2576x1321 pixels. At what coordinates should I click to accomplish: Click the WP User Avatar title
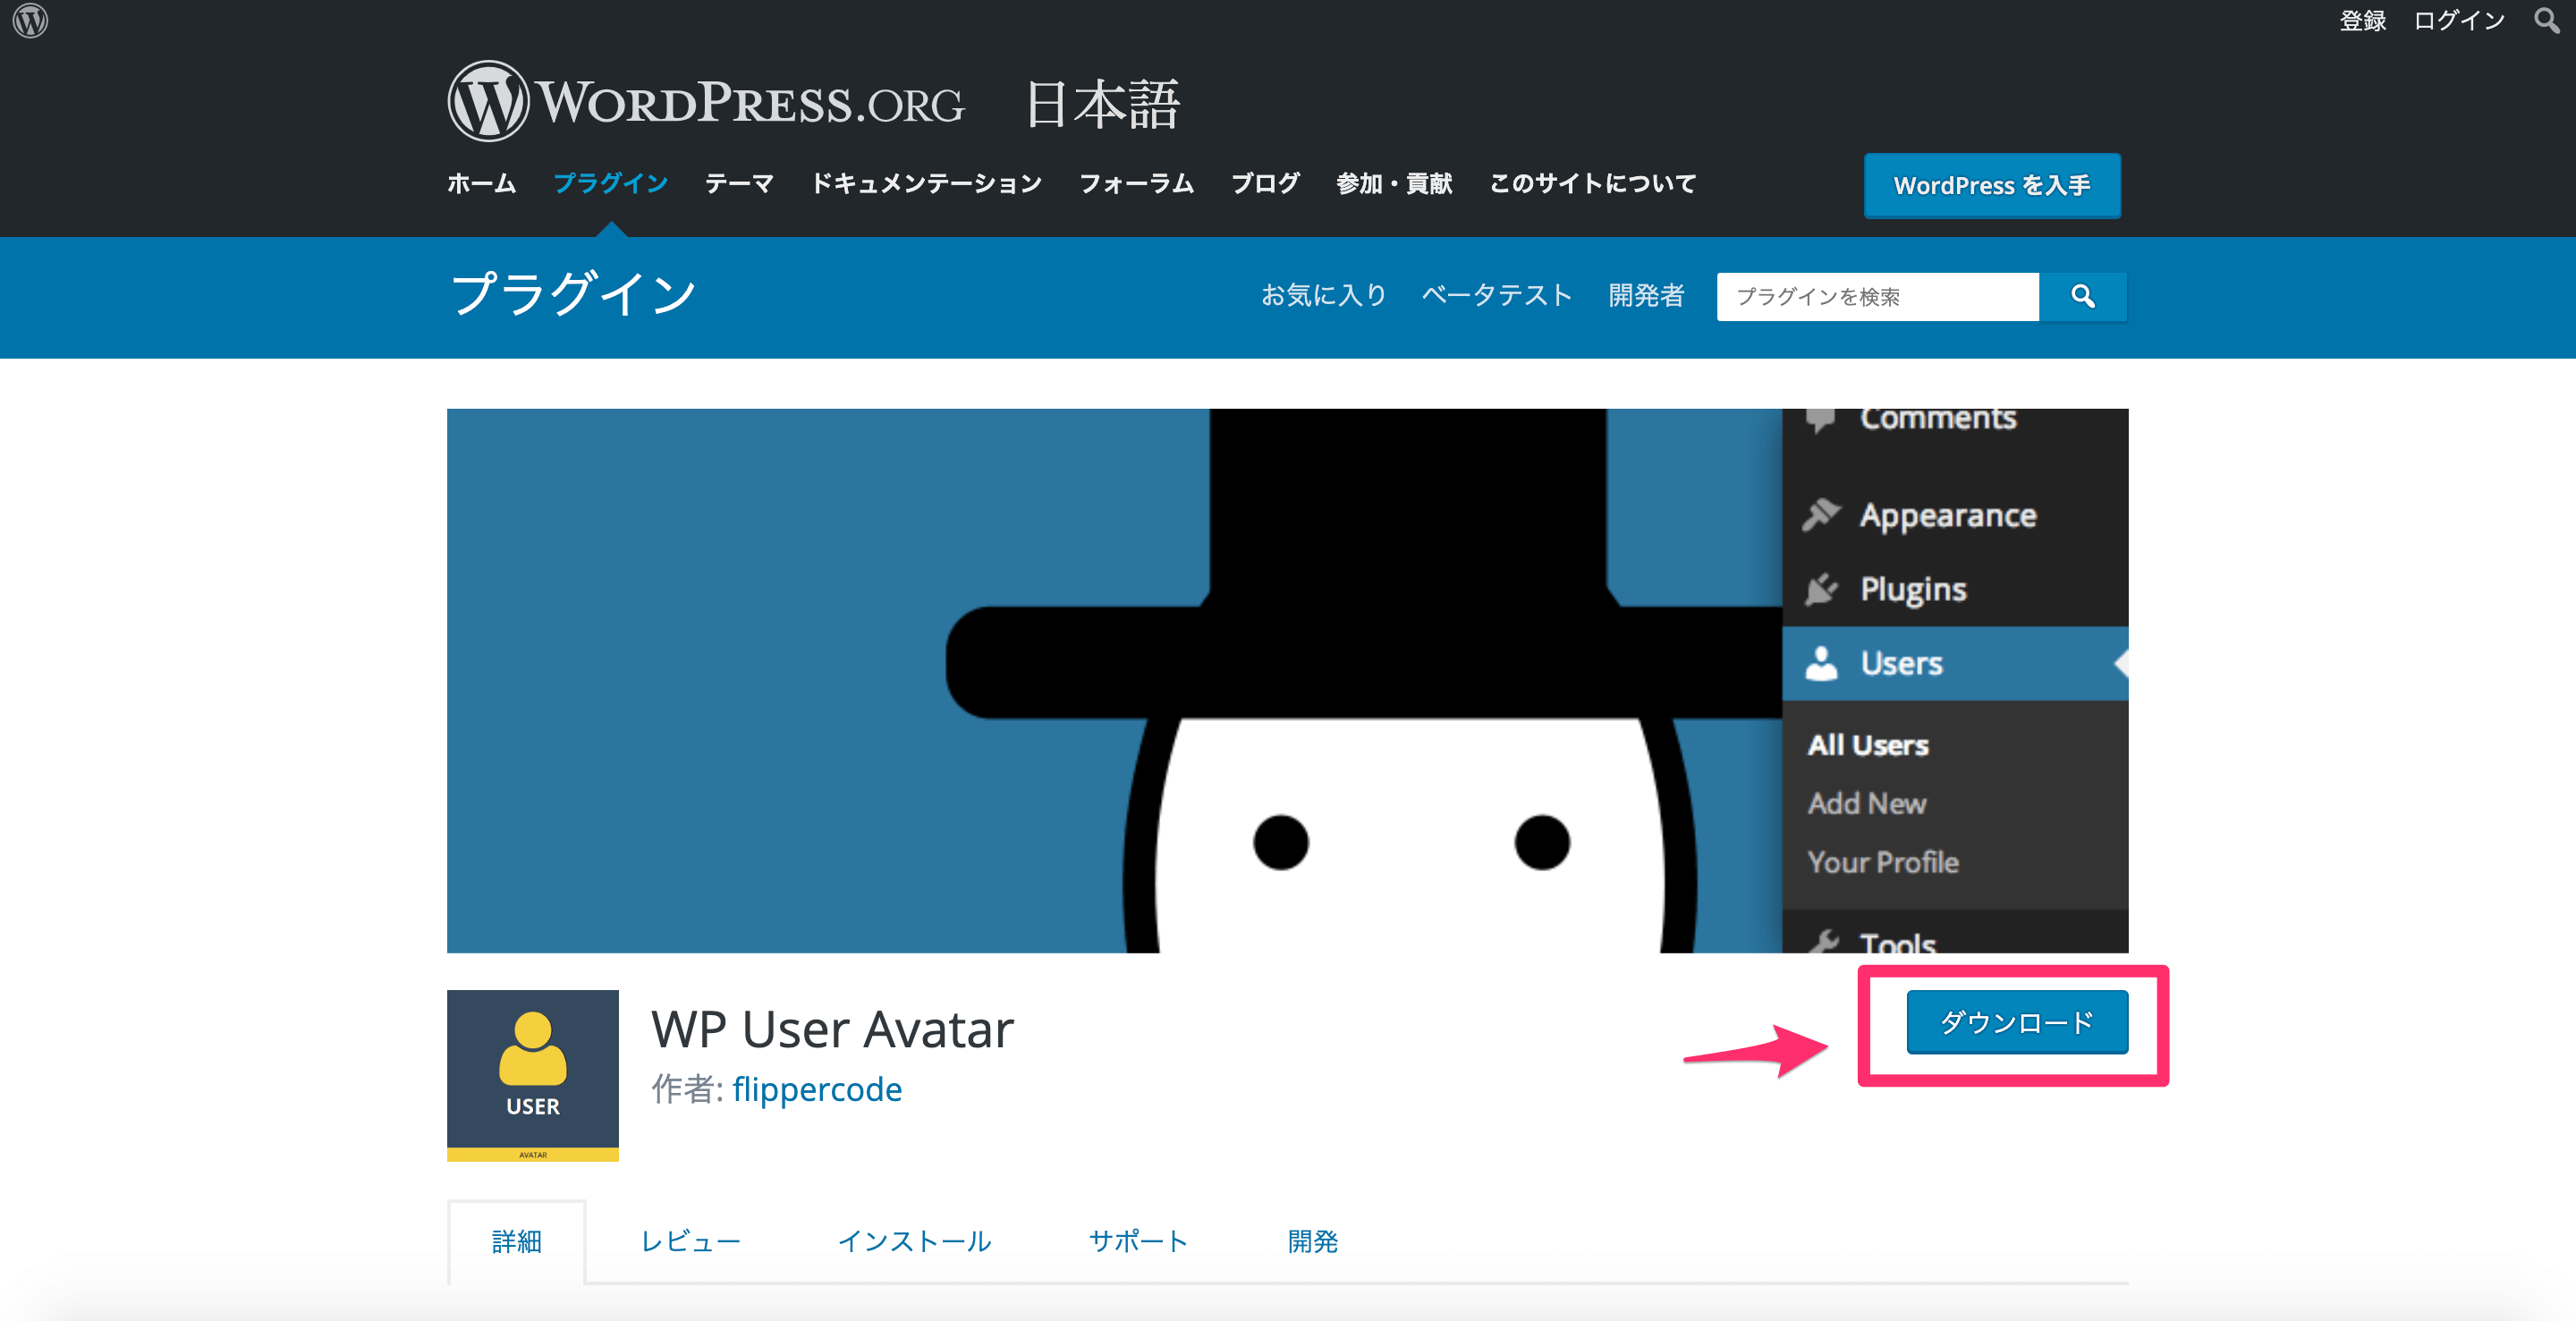point(832,1029)
